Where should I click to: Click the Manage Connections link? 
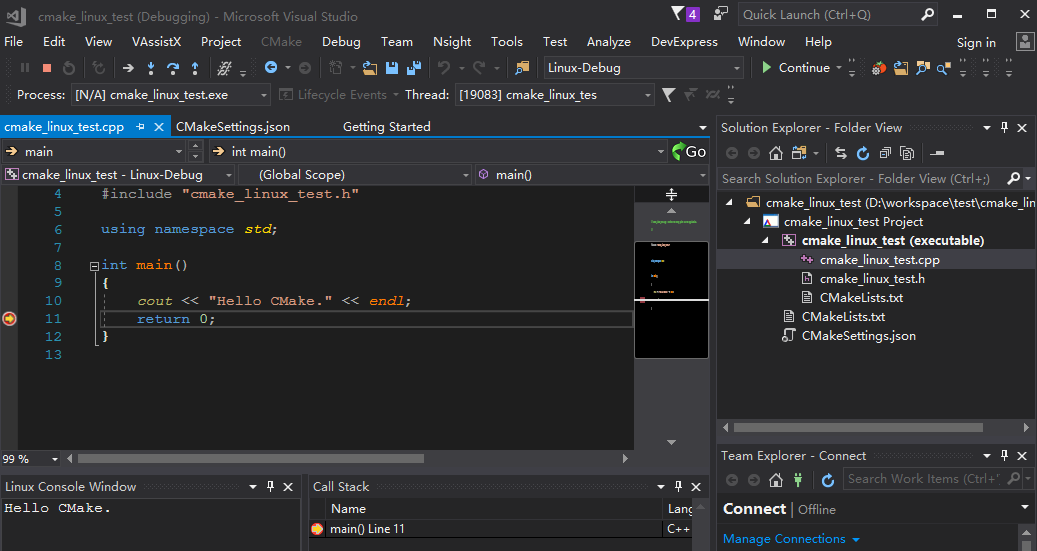(x=784, y=539)
